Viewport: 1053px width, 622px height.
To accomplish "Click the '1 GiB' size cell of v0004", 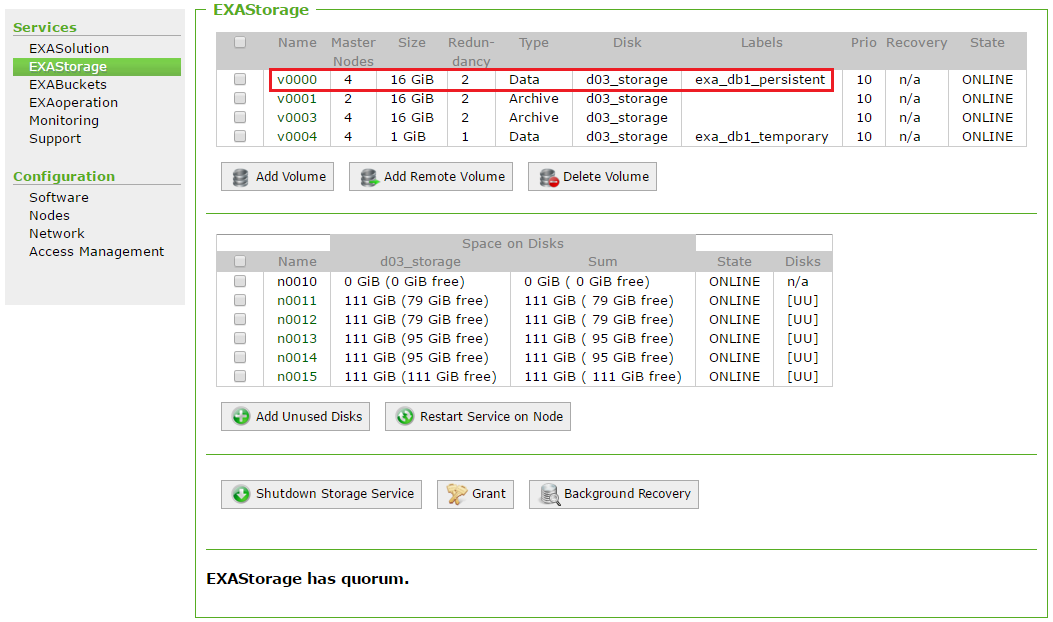I will click(x=408, y=136).
